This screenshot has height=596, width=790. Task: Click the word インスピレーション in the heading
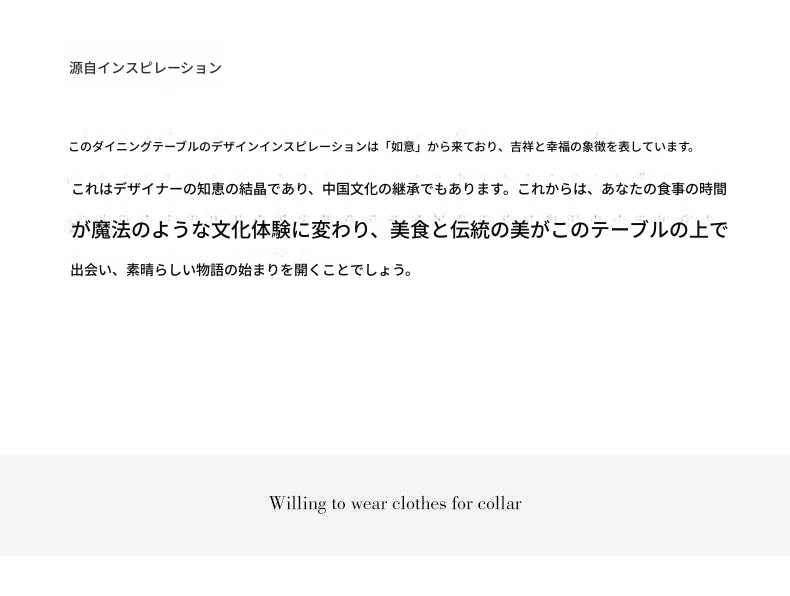point(159,68)
